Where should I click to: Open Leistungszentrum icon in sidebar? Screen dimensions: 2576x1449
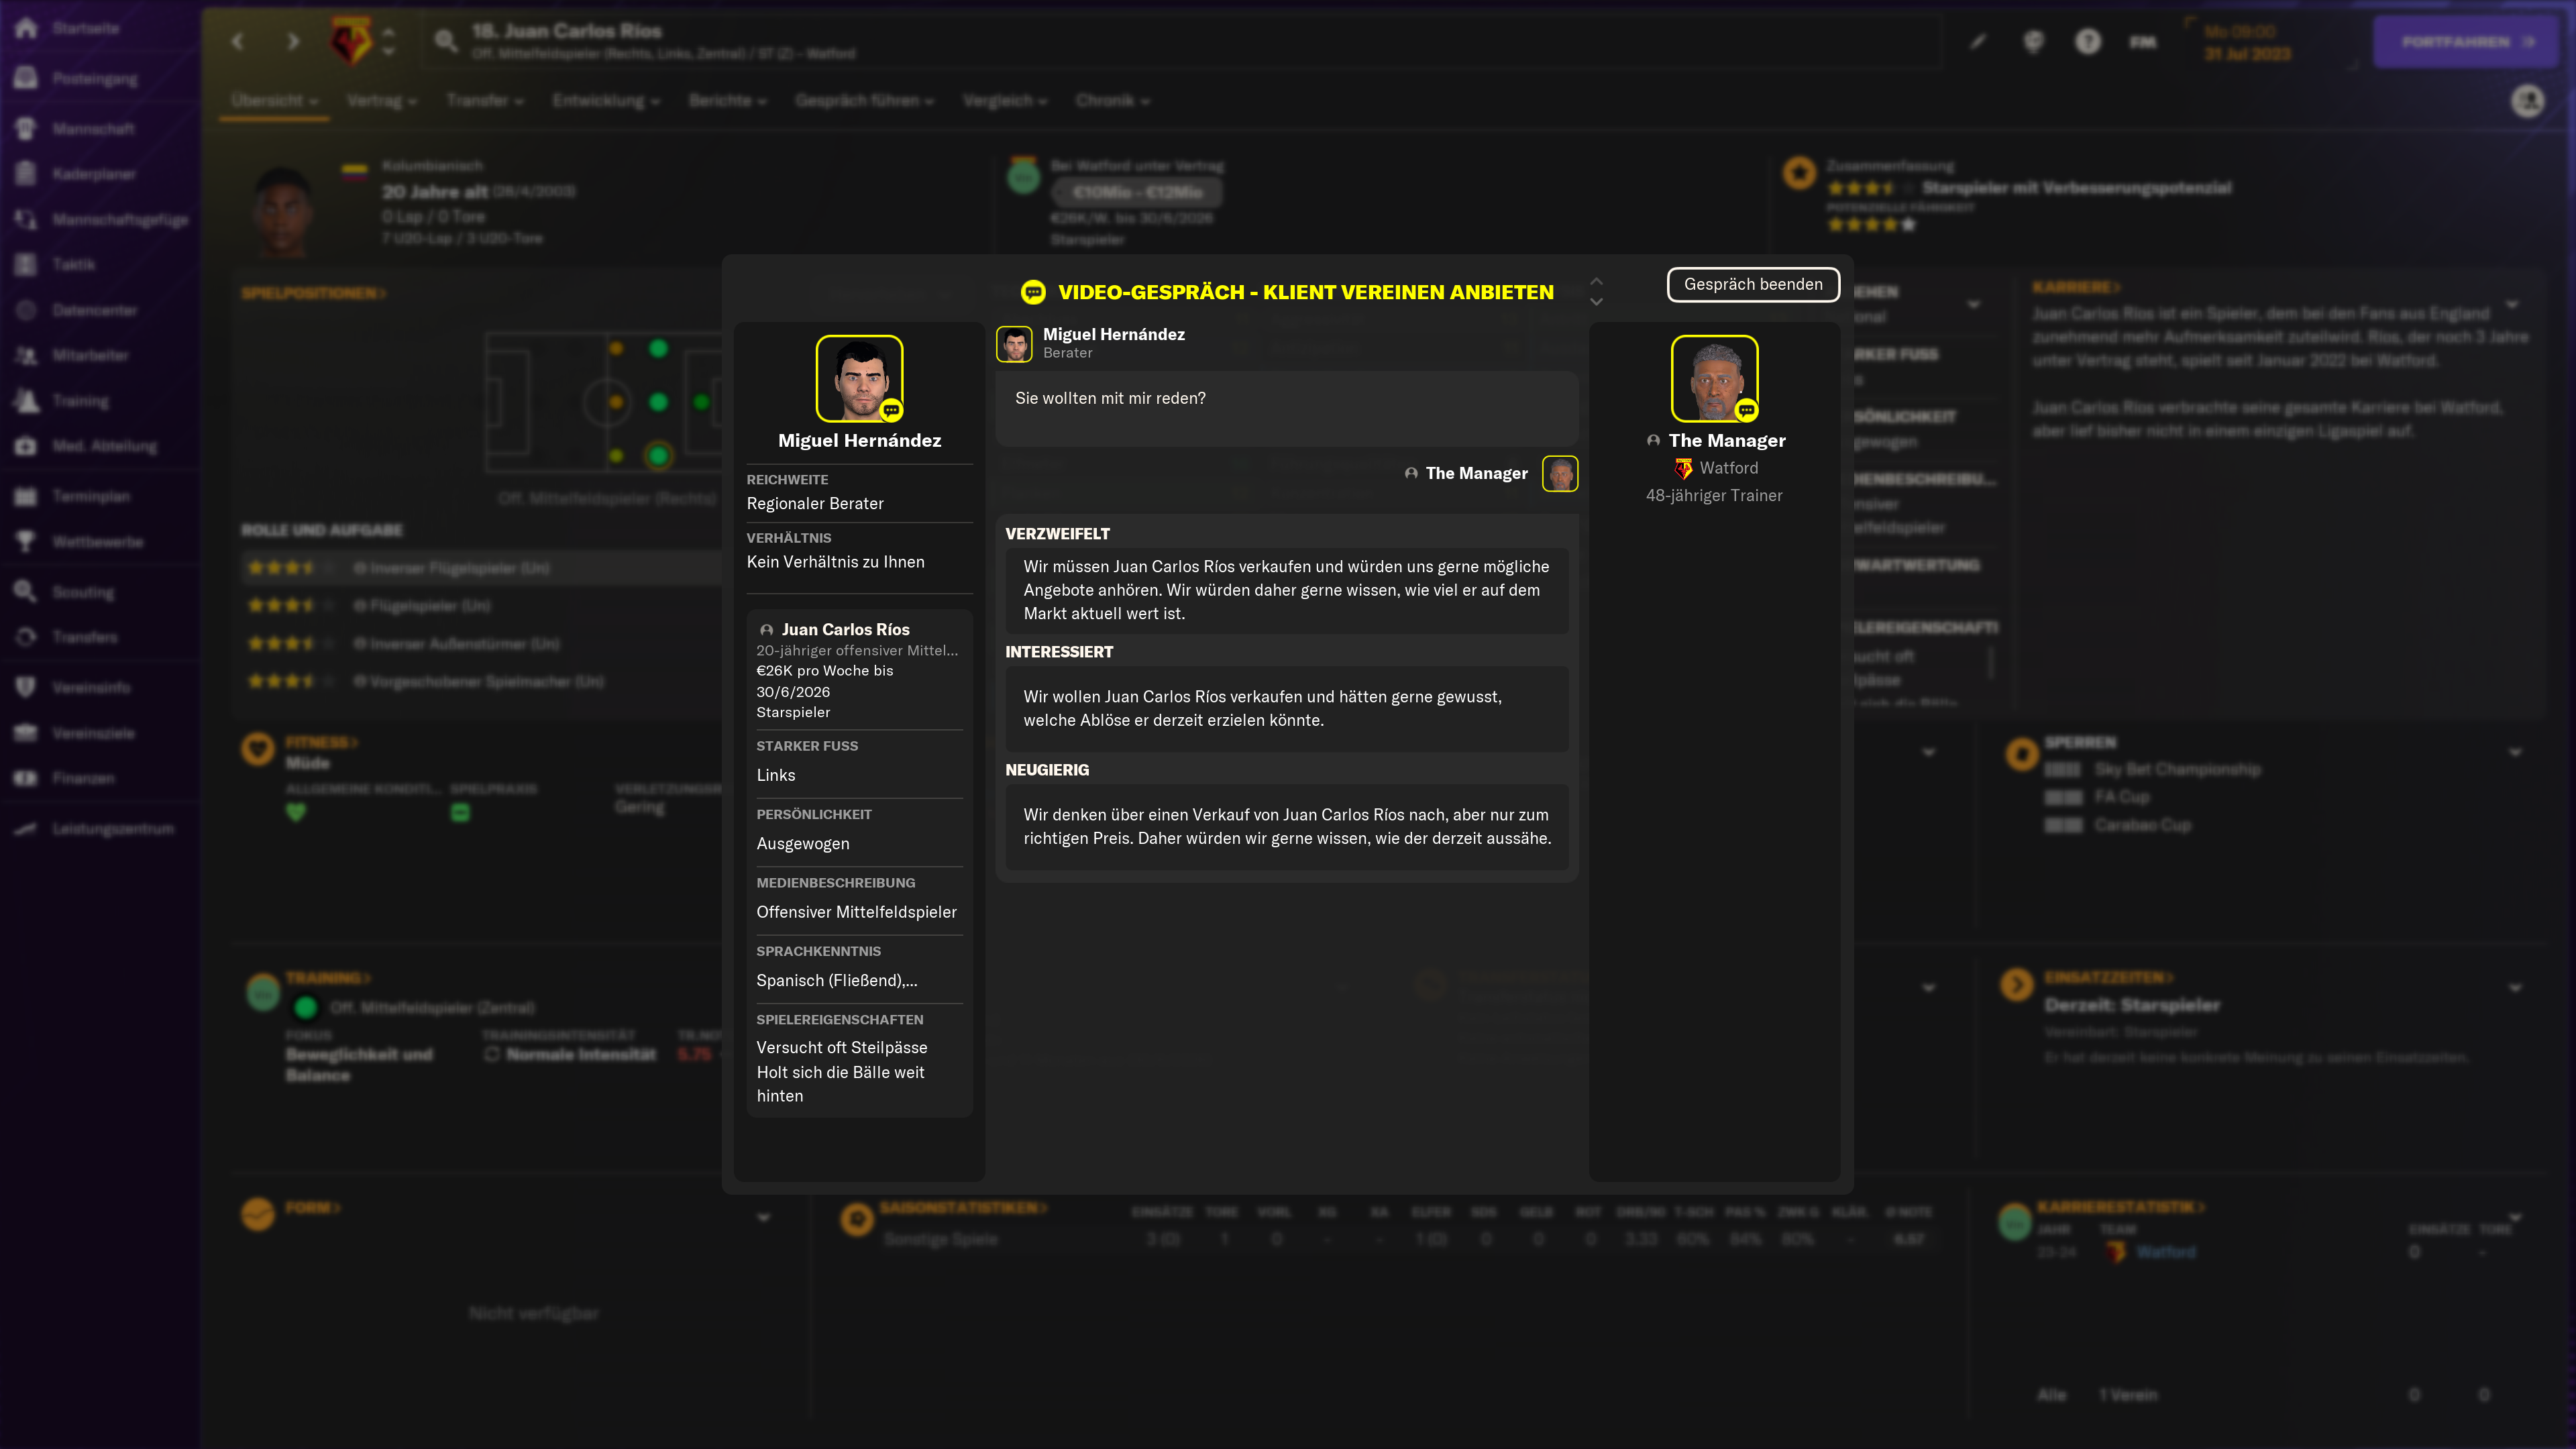pyautogui.click(x=27, y=828)
